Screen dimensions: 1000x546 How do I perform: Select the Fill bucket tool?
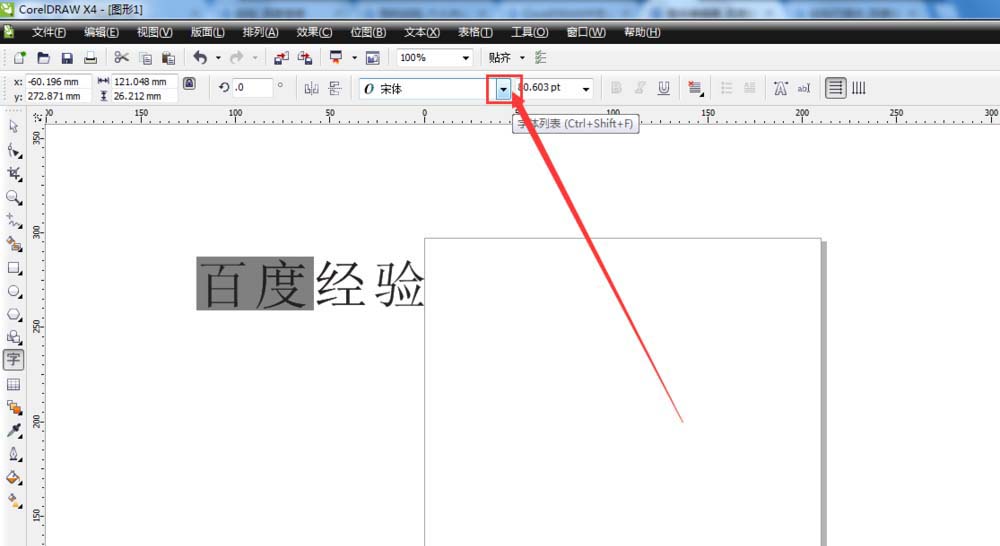point(13,478)
